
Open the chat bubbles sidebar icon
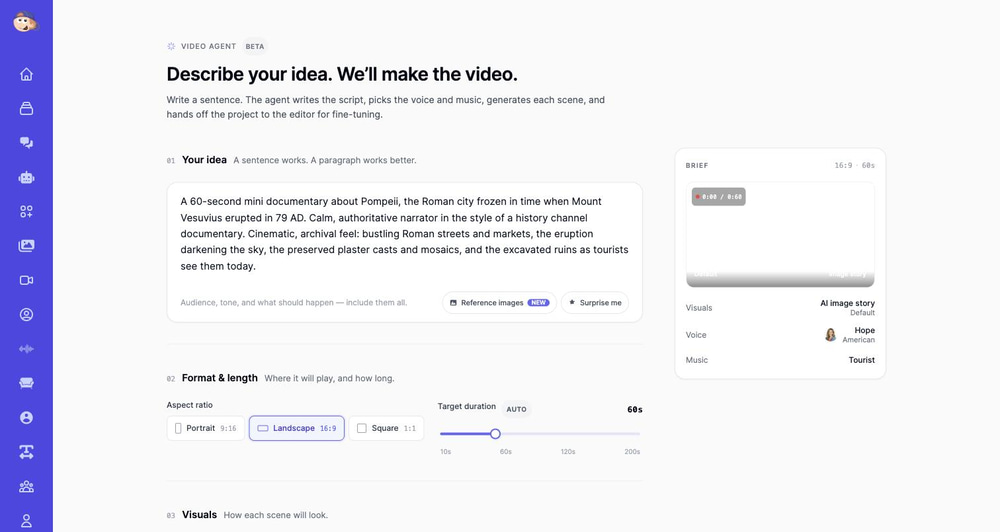coord(26,142)
